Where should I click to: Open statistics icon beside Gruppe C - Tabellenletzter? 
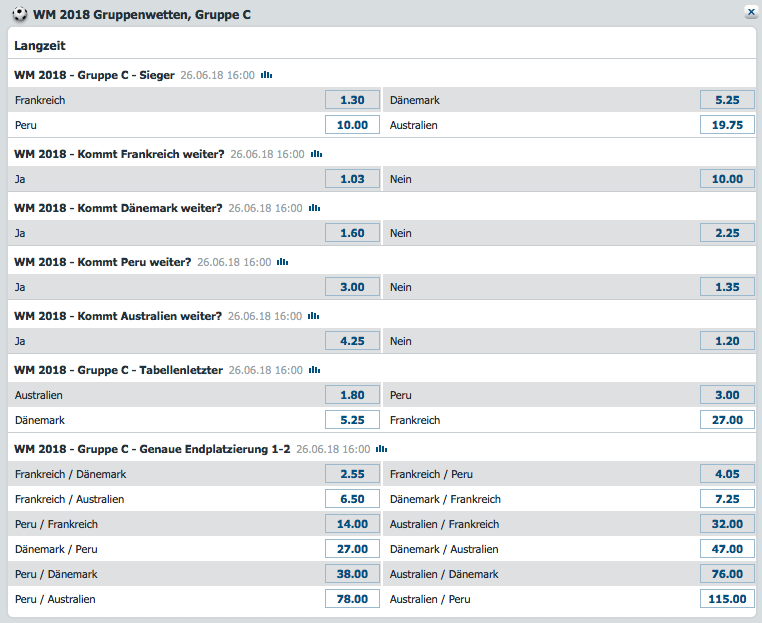point(314,370)
